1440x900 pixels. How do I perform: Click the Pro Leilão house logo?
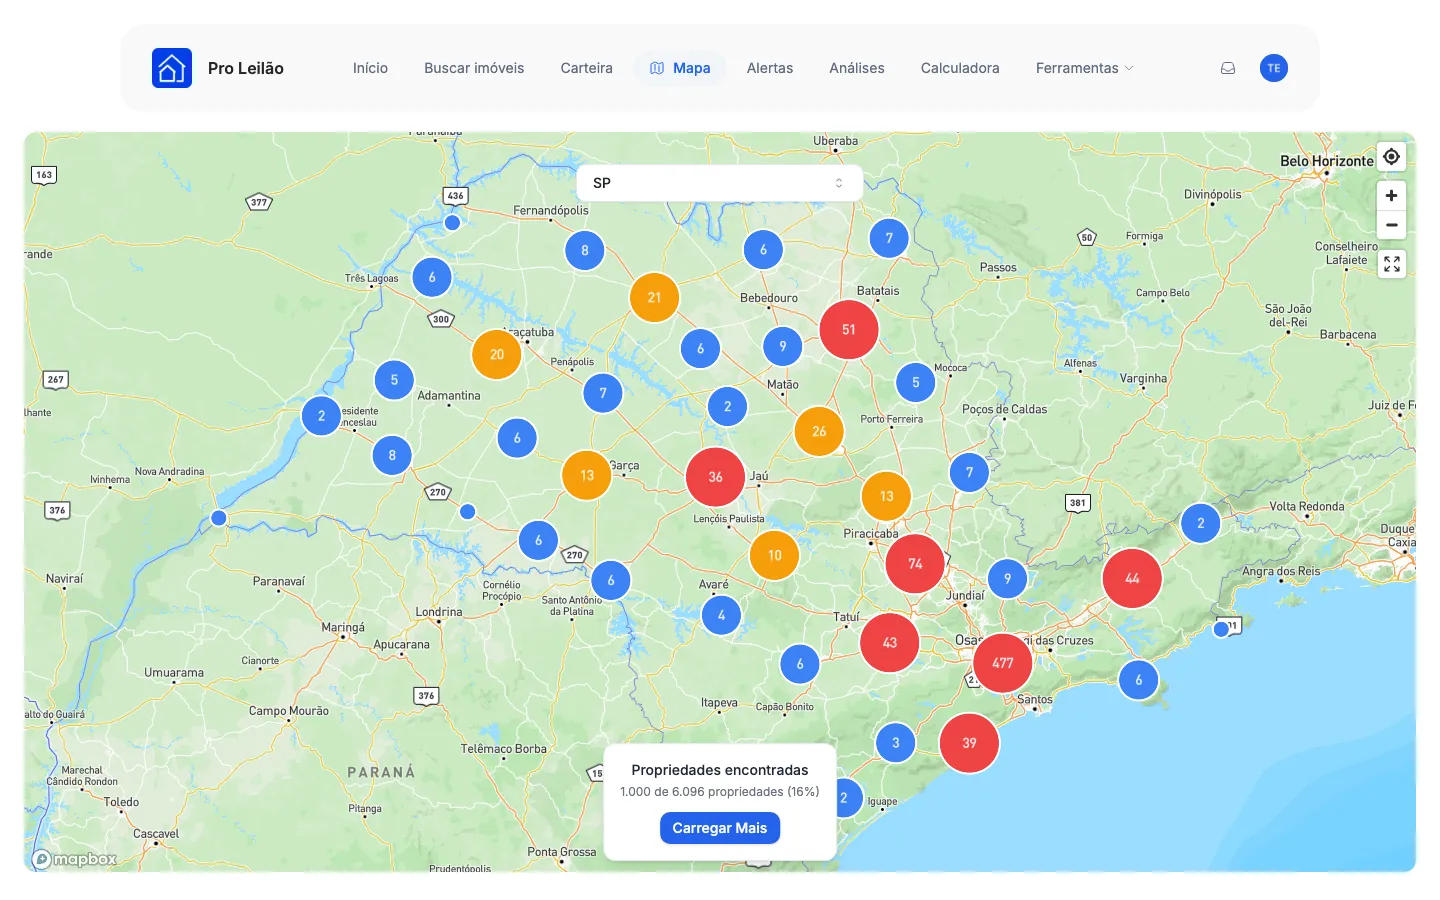[x=172, y=68]
